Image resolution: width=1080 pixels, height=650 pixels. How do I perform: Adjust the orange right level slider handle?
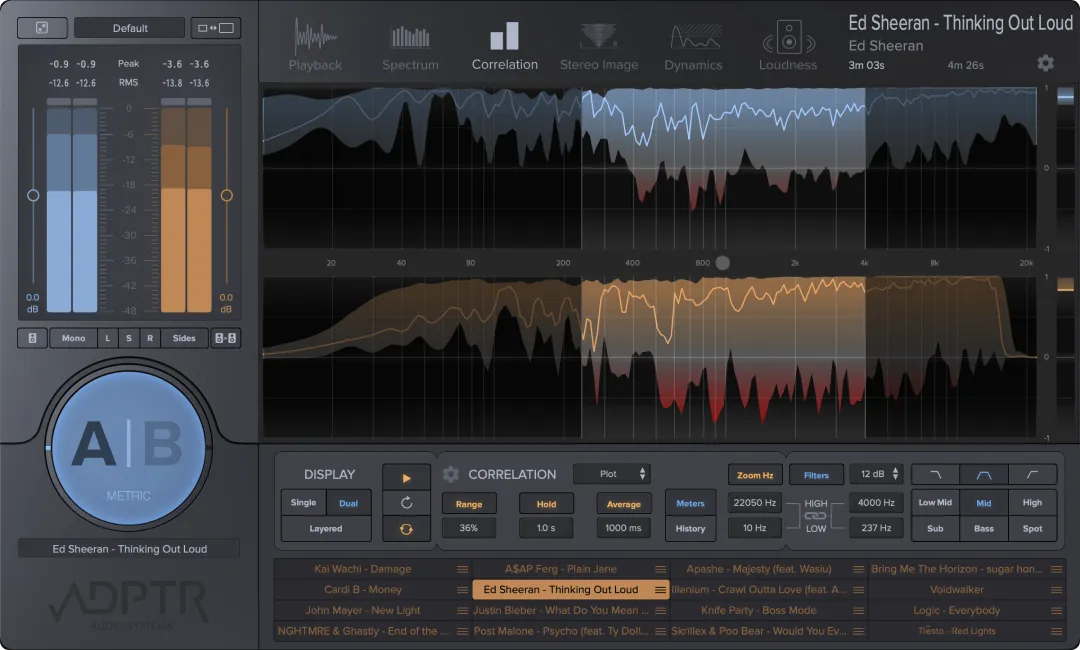click(x=227, y=196)
